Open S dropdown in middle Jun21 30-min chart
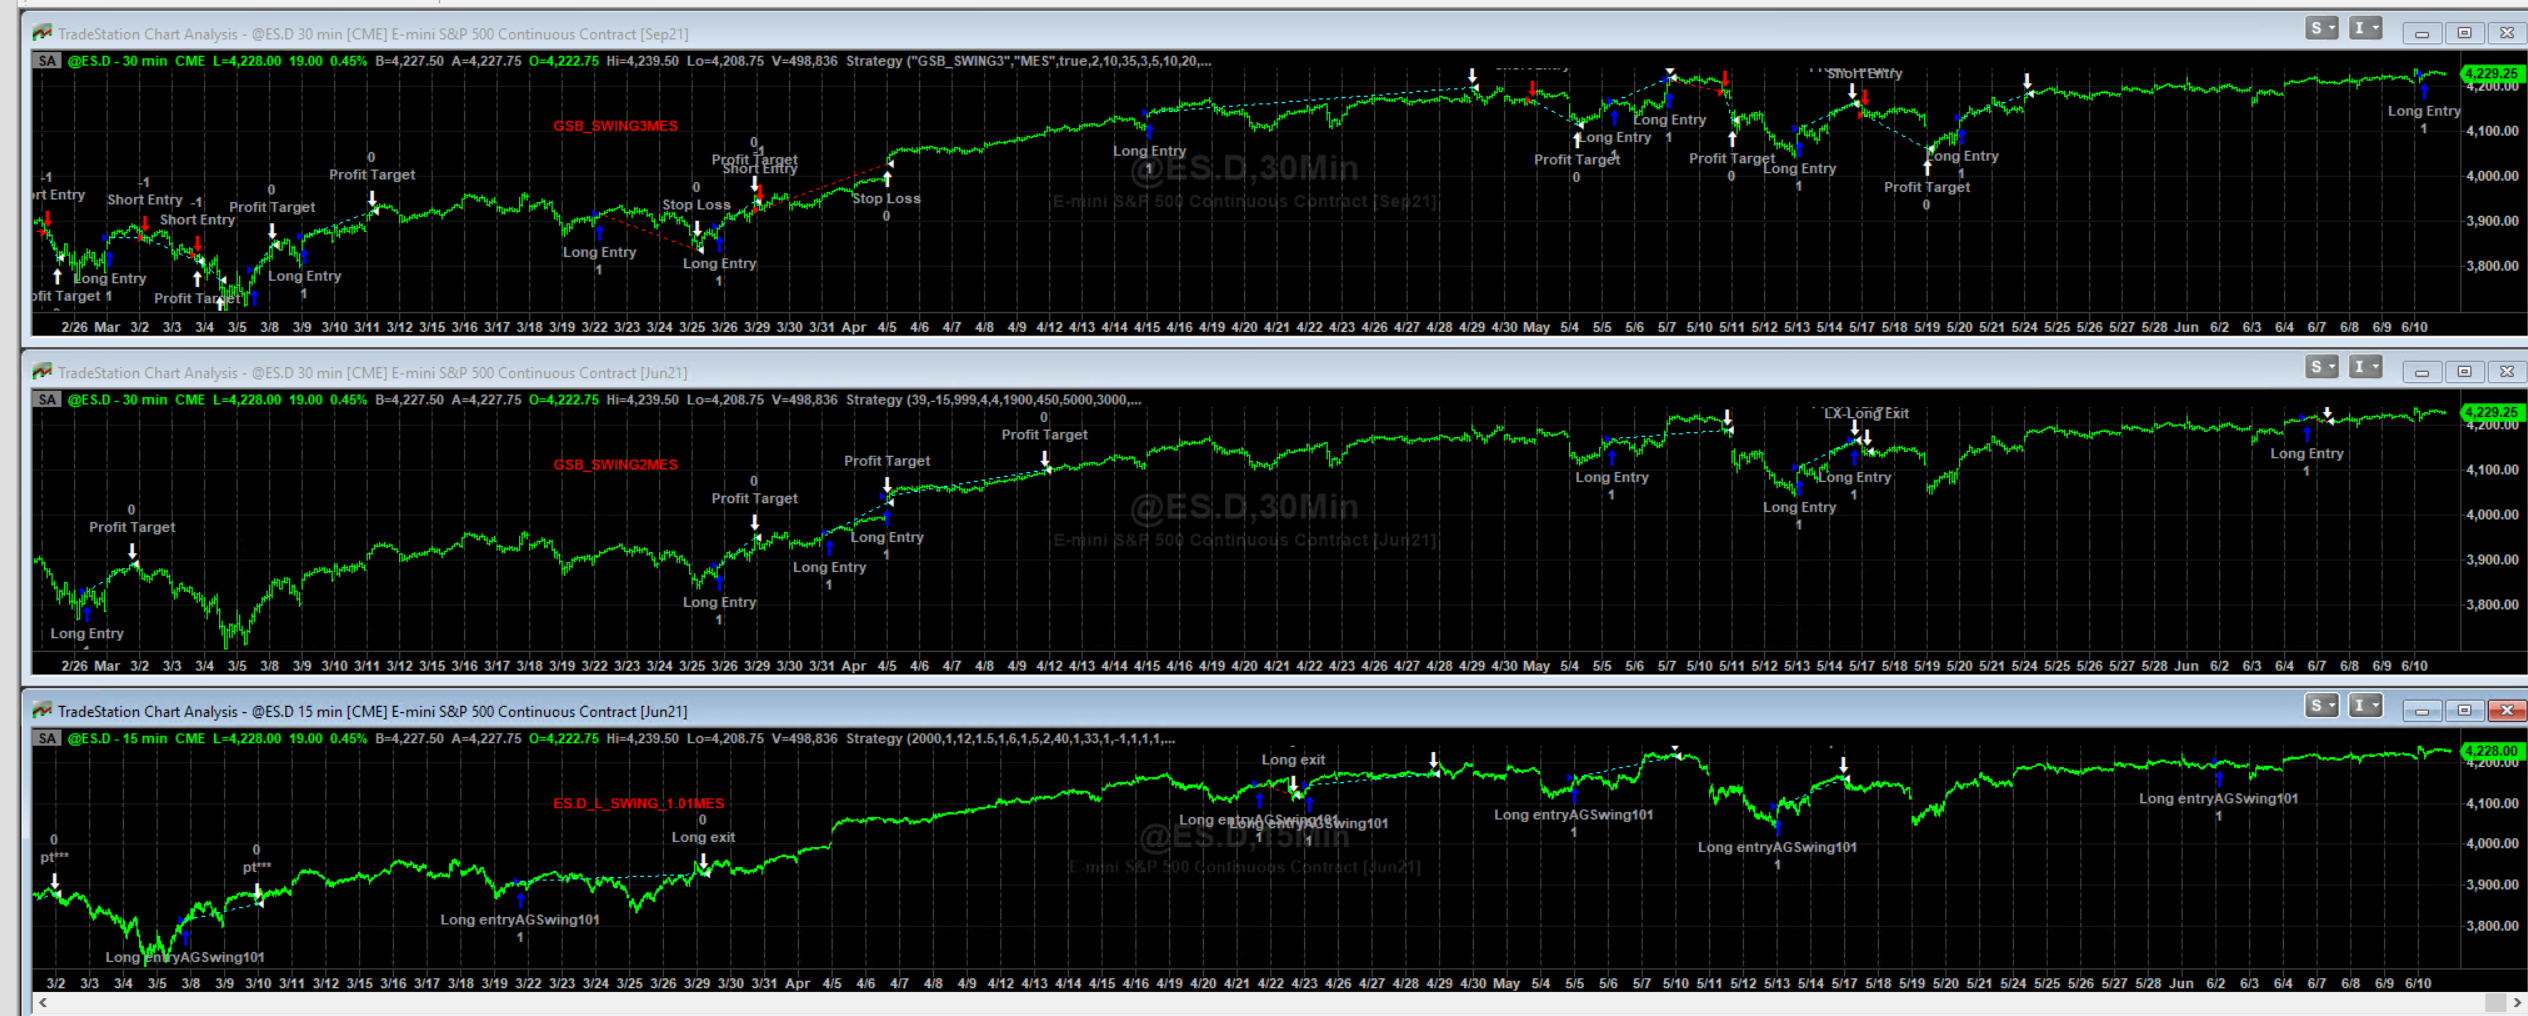 [x=2321, y=368]
